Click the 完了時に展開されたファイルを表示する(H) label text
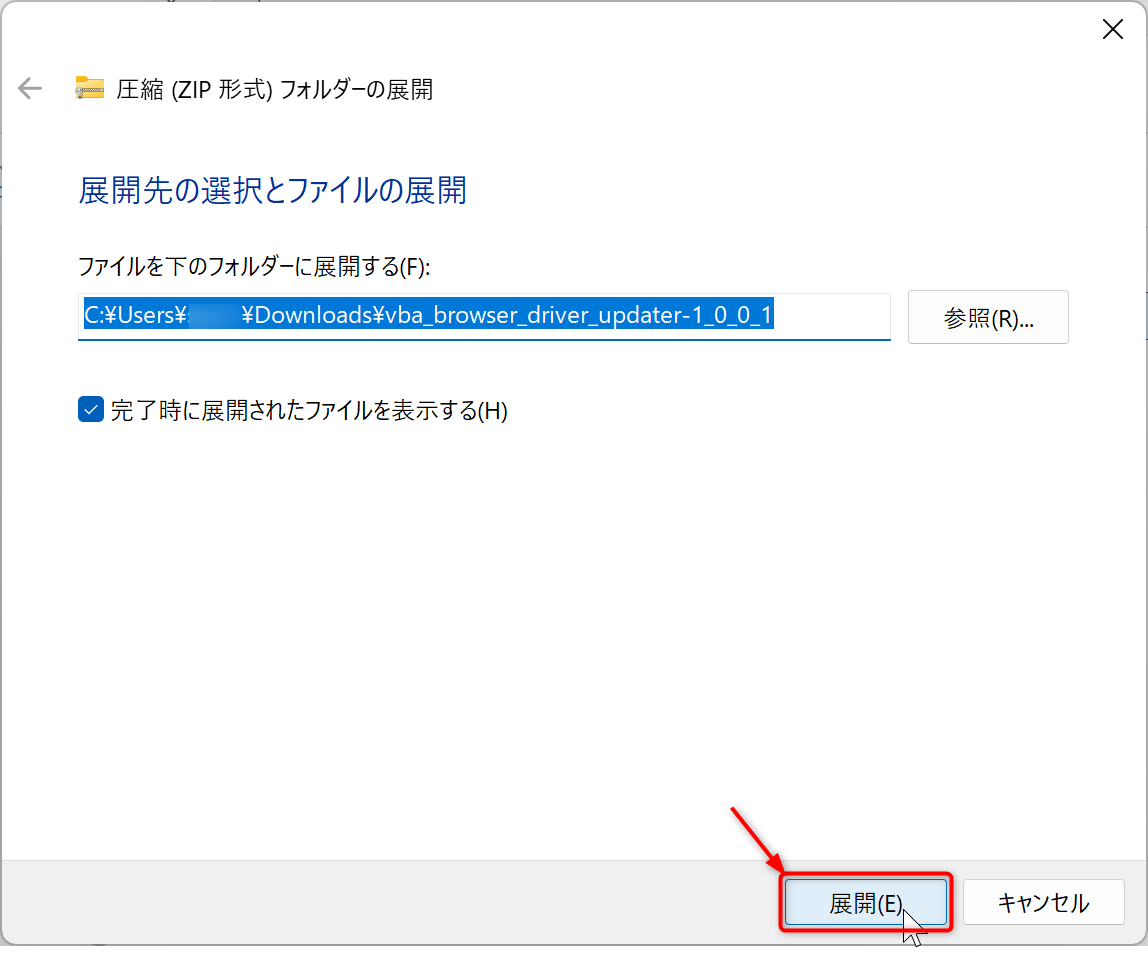1148x978 pixels. [x=309, y=411]
